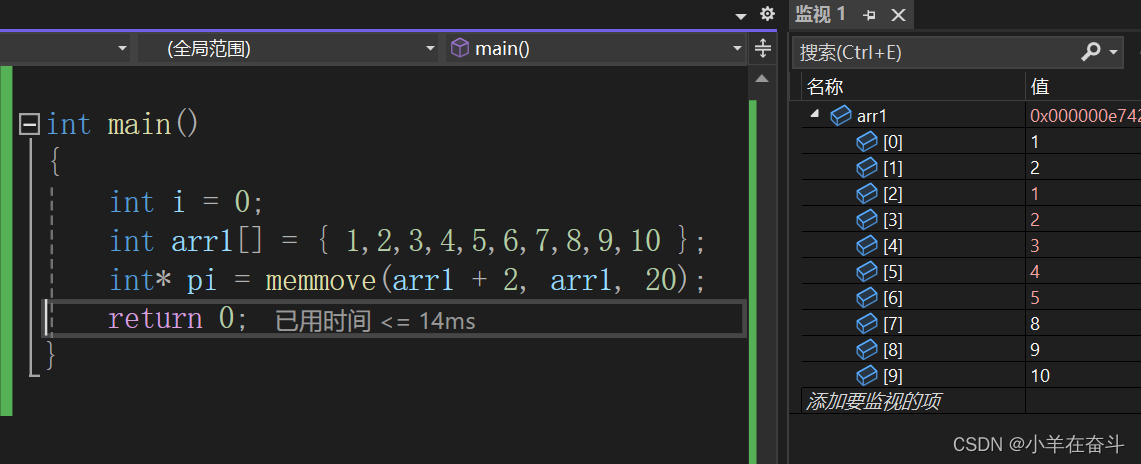Click the red value 1 of element [2]
The image size is (1141, 464).
click(1035, 194)
